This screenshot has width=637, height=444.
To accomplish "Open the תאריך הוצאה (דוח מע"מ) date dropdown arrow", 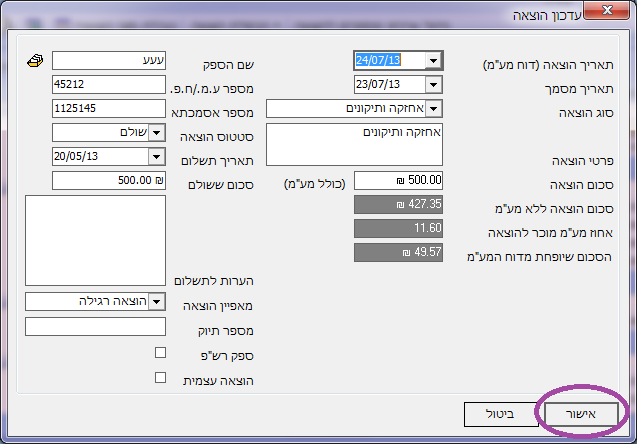I will click(x=433, y=61).
